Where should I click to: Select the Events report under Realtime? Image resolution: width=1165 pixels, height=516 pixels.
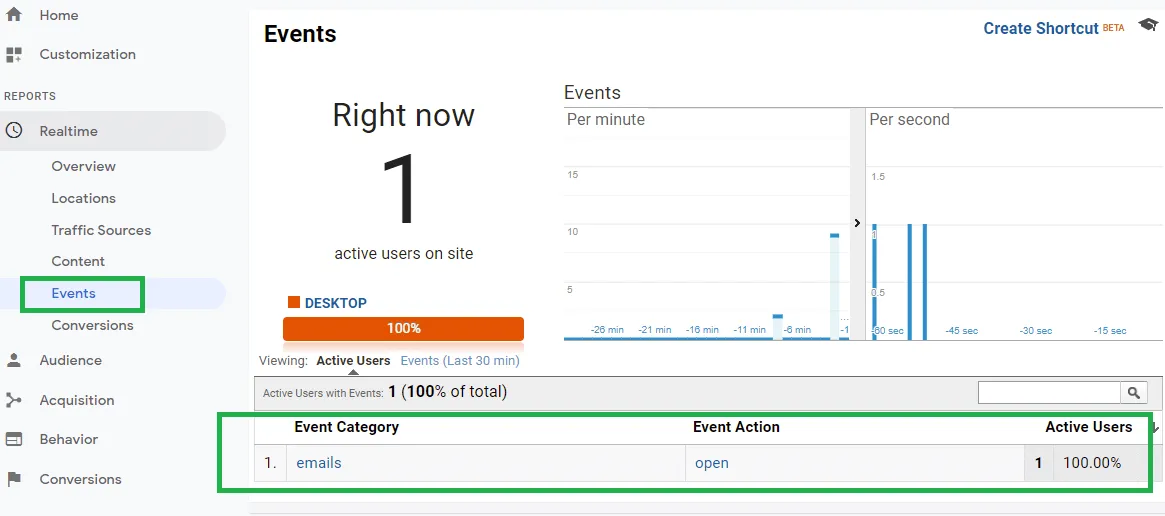pos(74,293)
